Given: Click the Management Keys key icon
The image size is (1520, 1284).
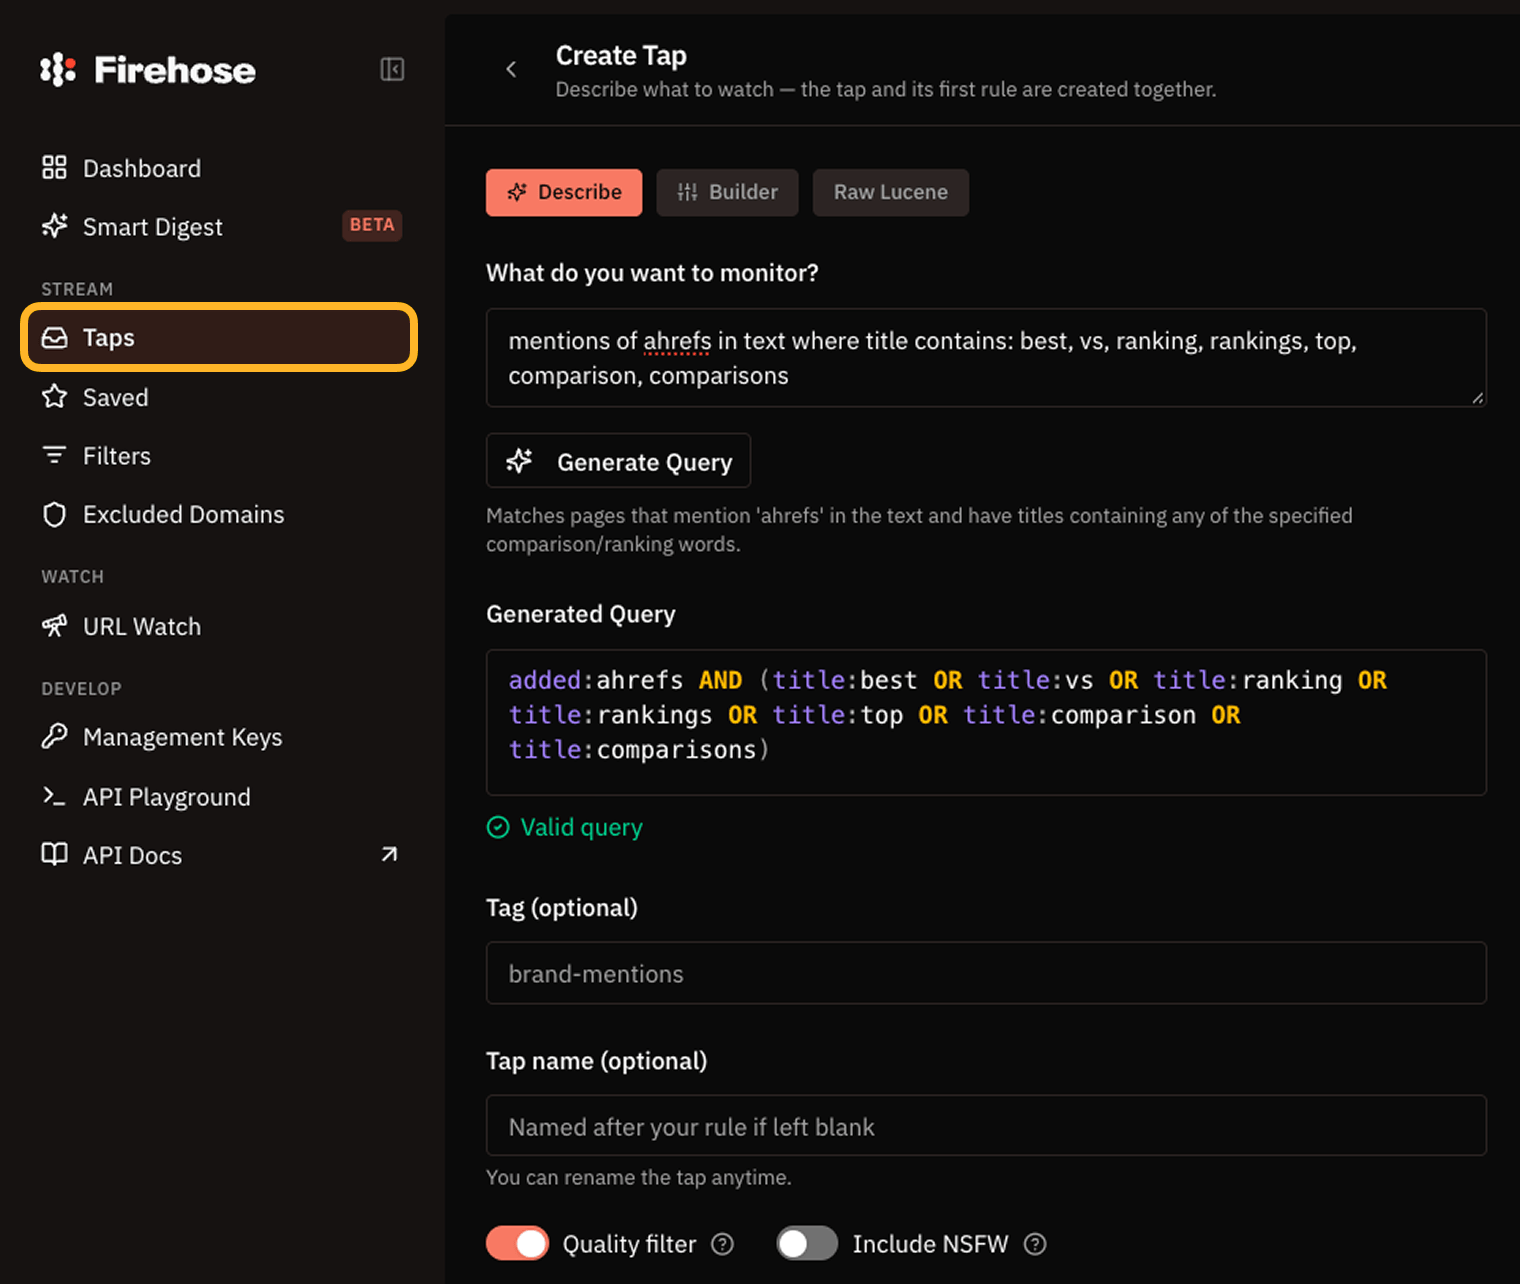Looking at the screenshot, I should [x=54, y=736].
